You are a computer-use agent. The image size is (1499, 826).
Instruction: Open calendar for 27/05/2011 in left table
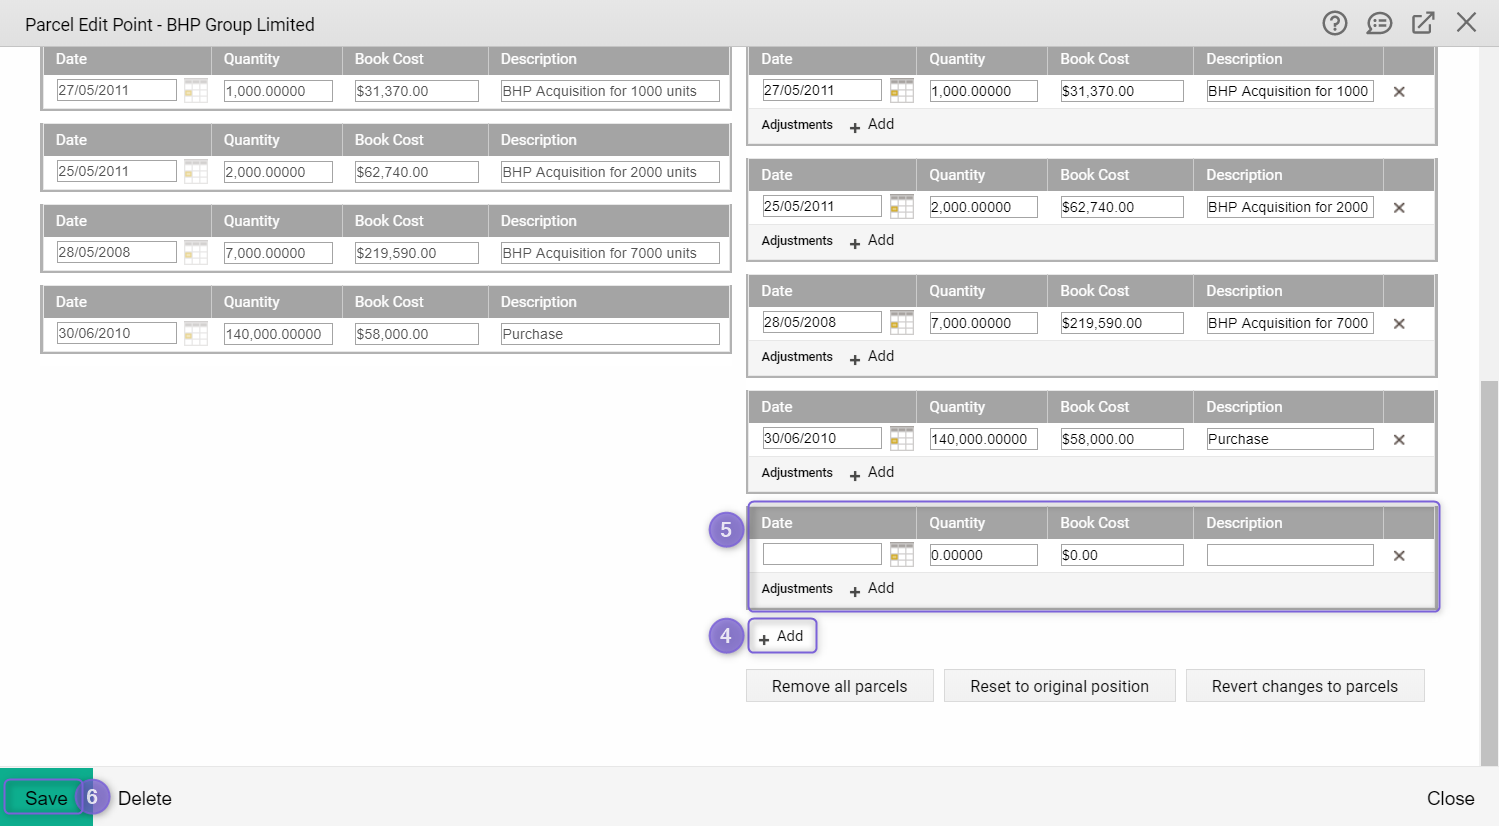point(196,91)
